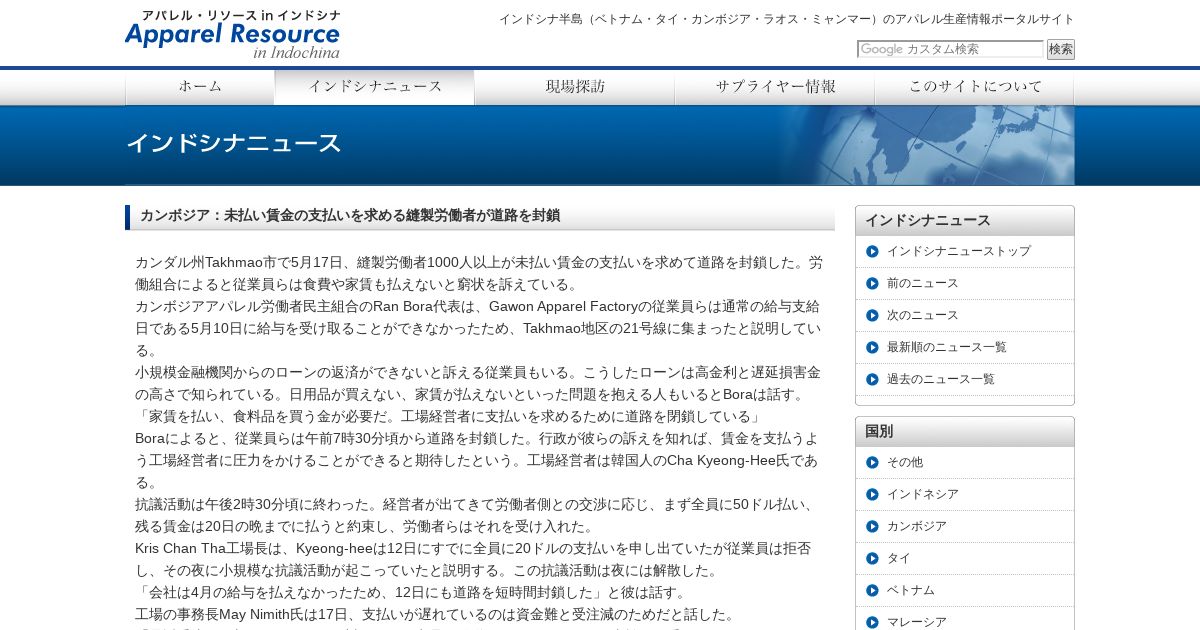Open インドシナニューストップ link in sidebar
This screenshot has width=1200, height=630.
pyautogui.click(x=958, y=251)
